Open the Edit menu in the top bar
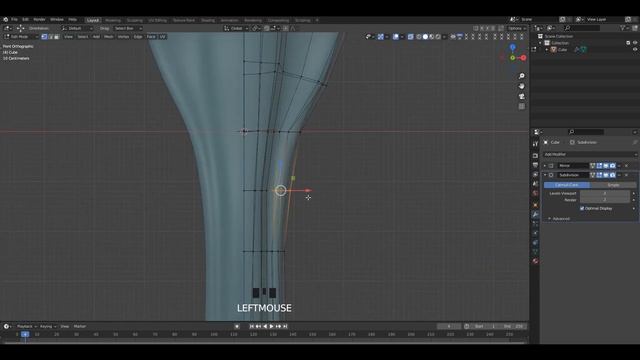 click(25, 20)
